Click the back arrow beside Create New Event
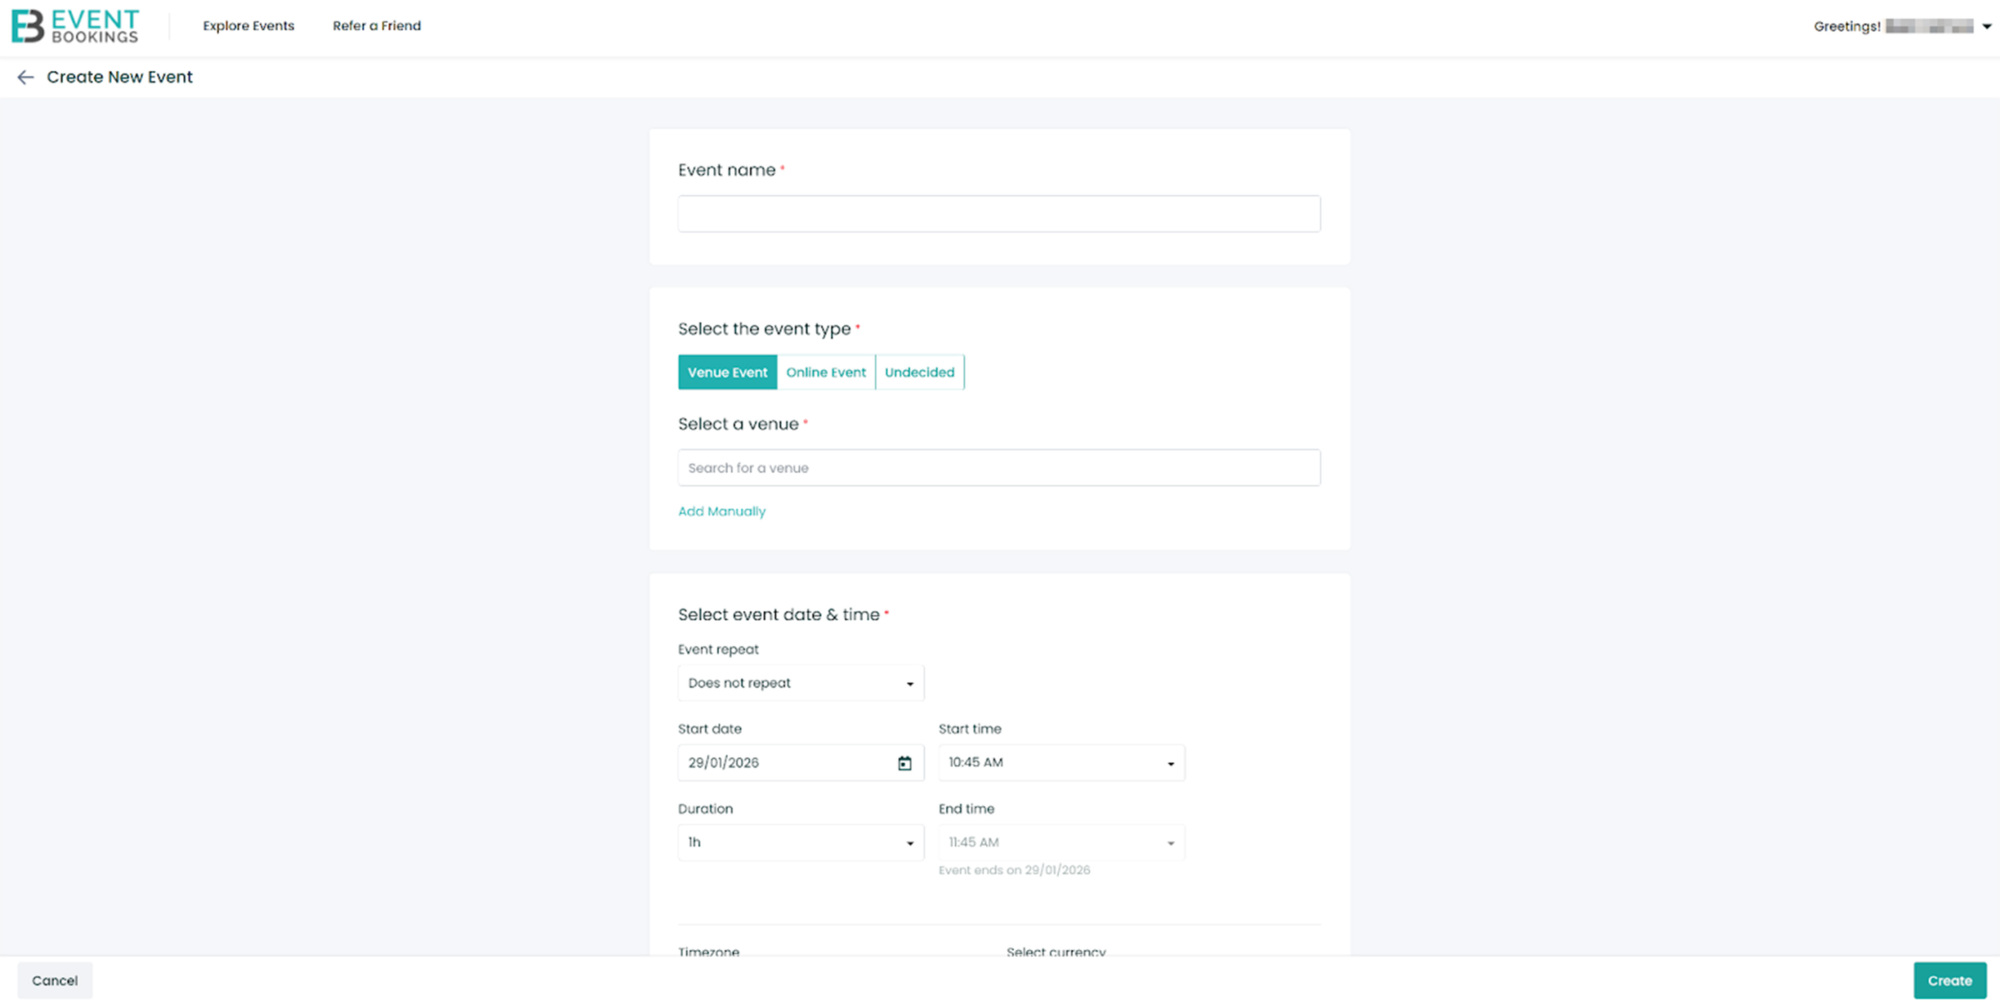Screen dimensions: 2000x1004 coord(25,77)
